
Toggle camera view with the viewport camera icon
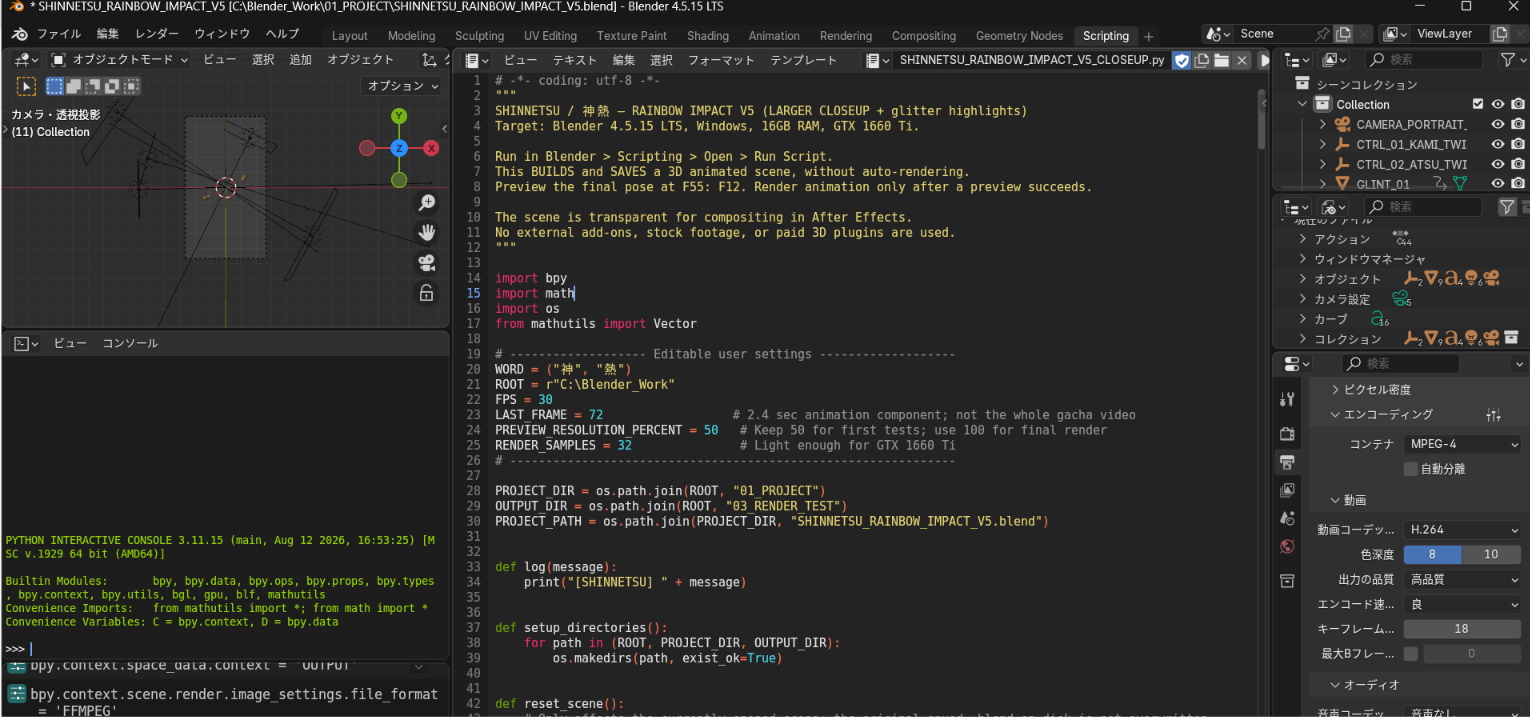[x=427, y=263]
